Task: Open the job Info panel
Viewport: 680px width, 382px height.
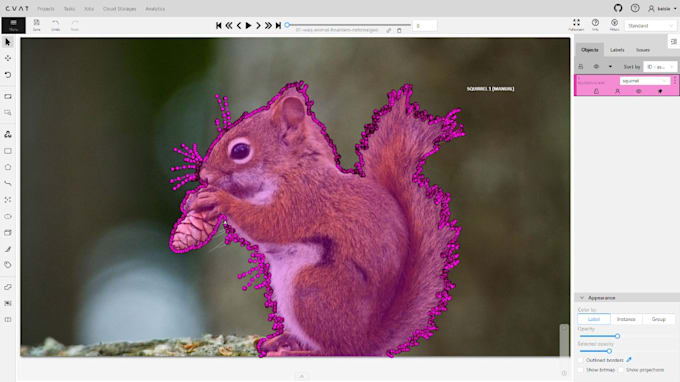Action: click(595, 25)
